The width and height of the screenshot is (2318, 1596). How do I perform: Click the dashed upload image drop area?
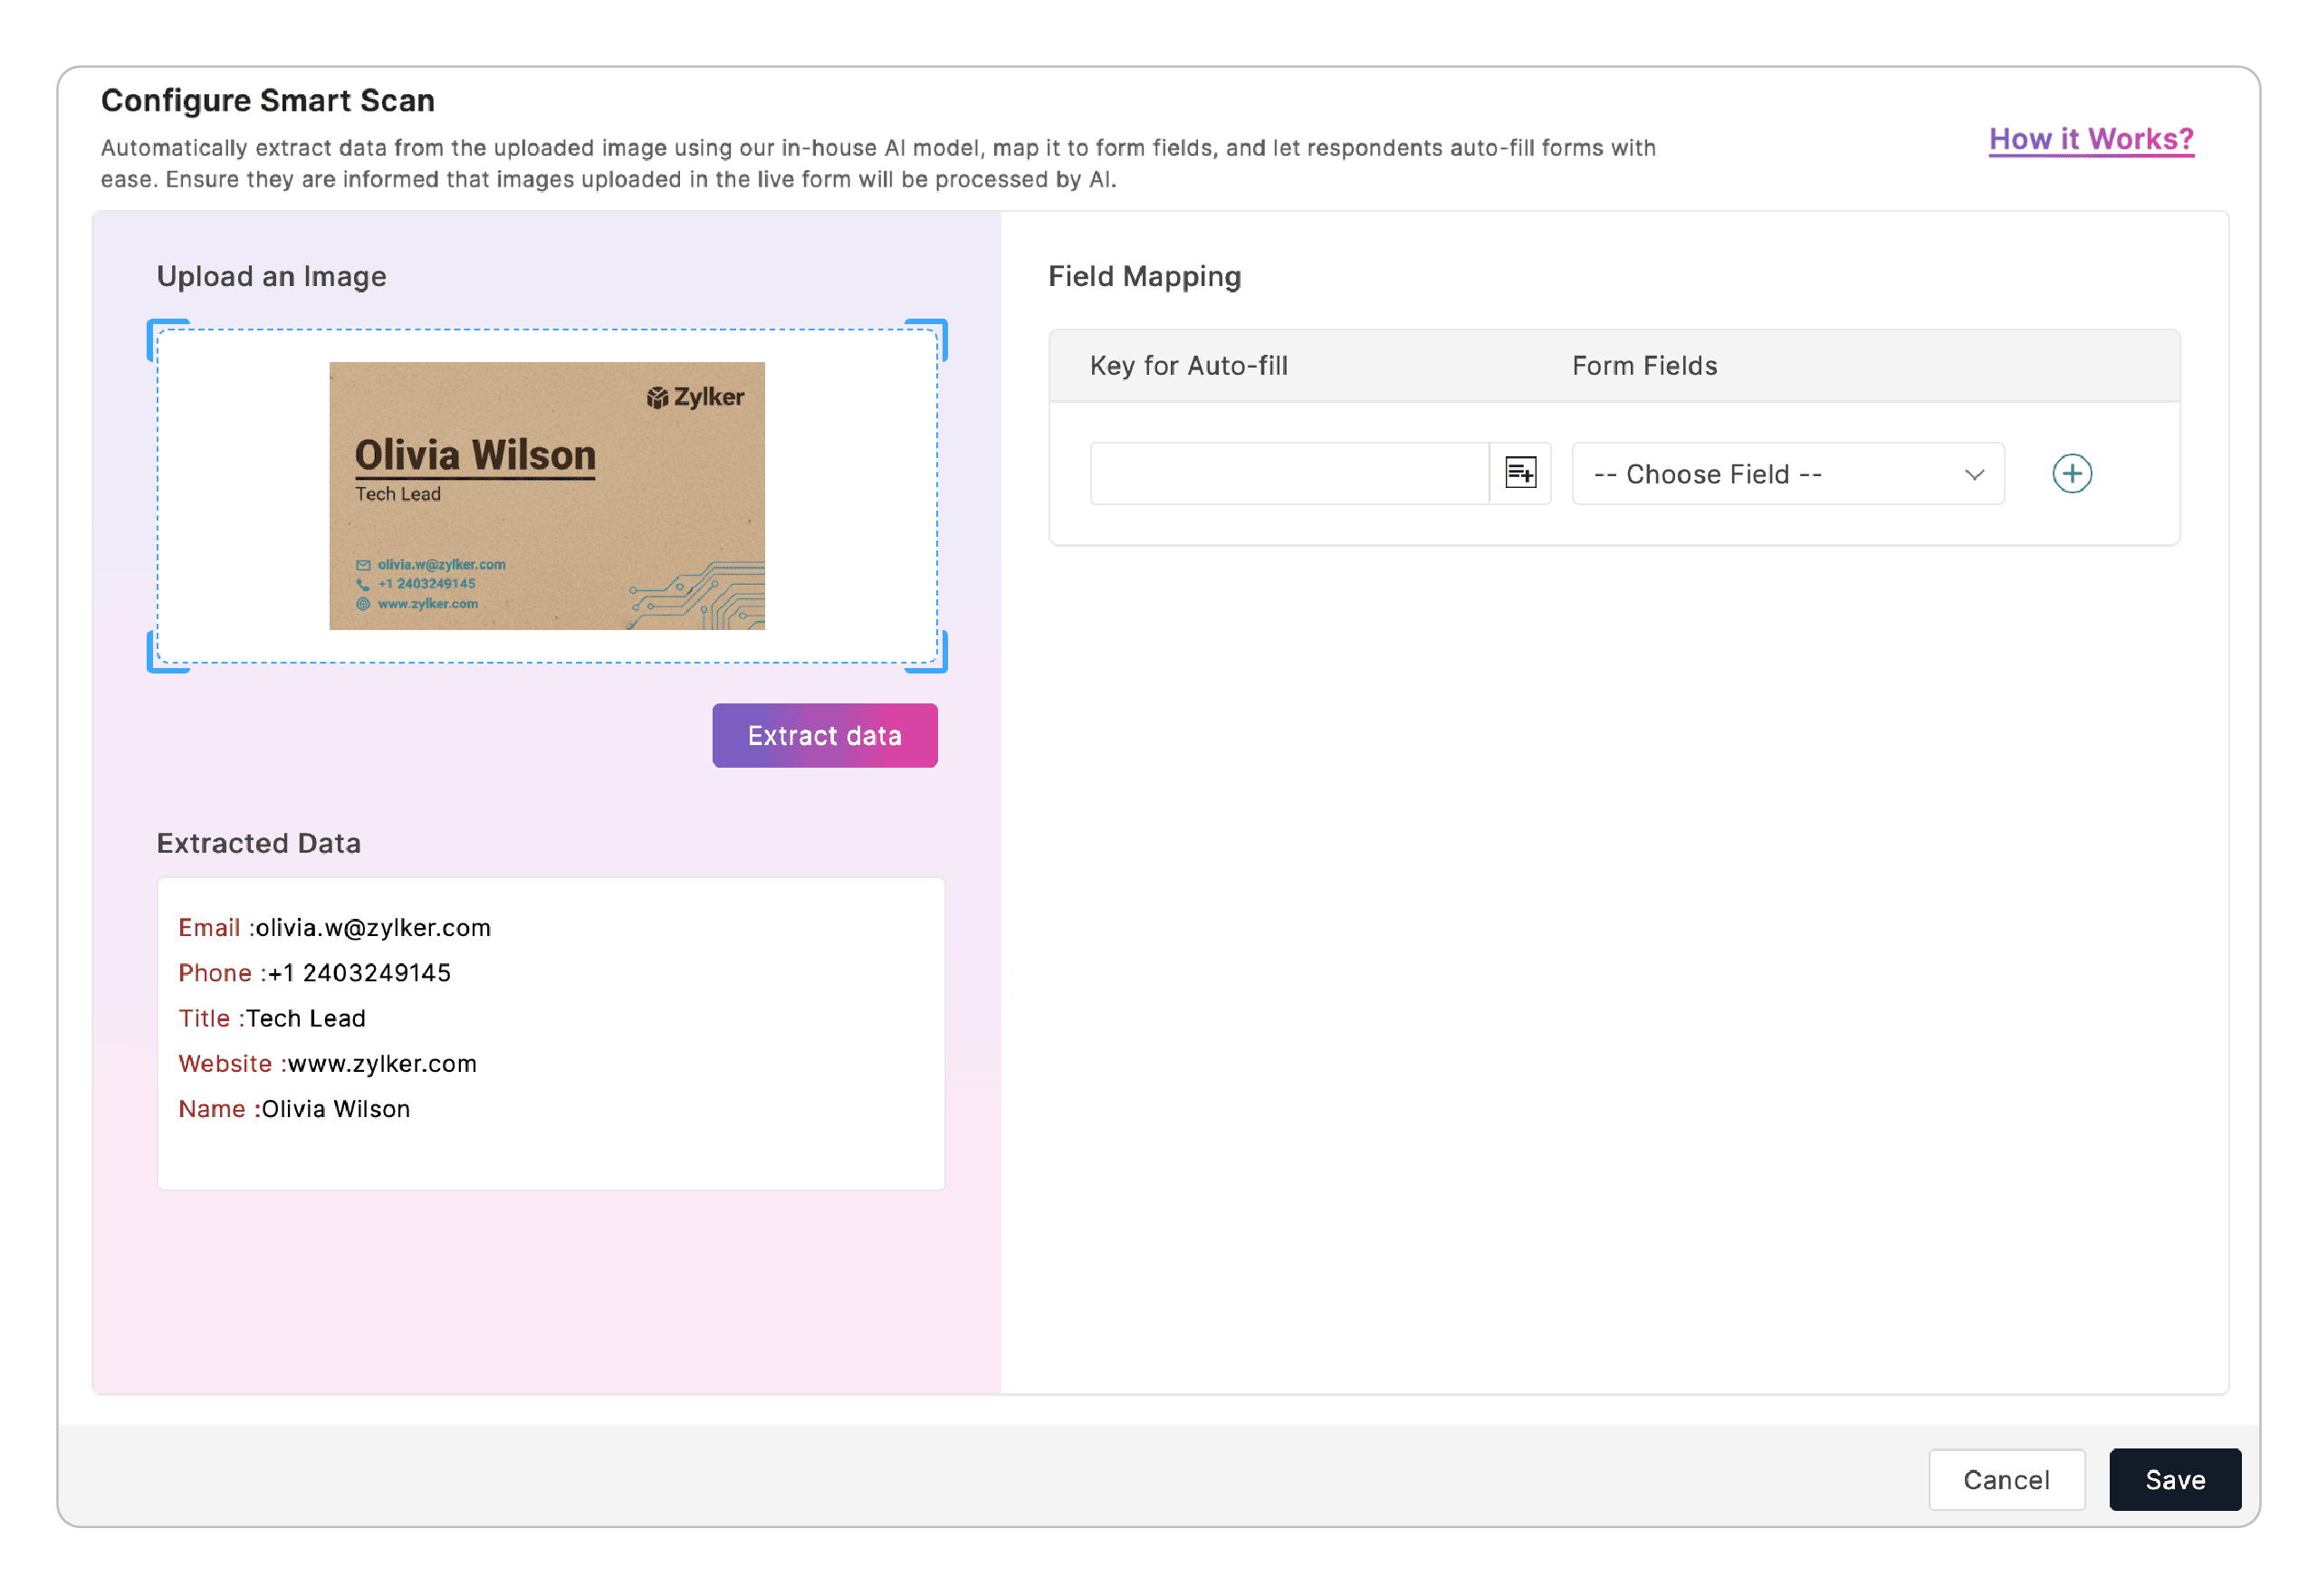tap(240, 496)
